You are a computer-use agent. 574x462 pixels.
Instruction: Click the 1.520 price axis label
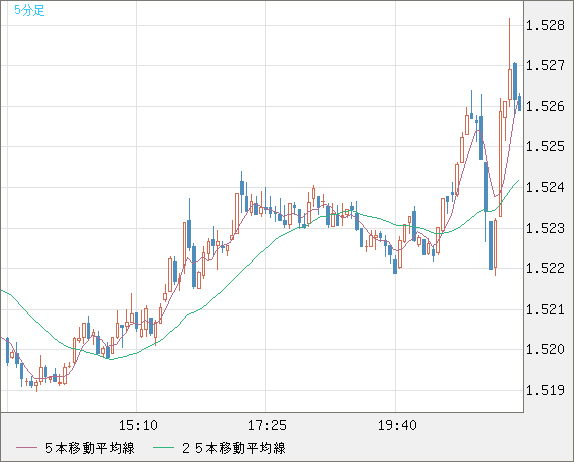click(x=545, y=349)
